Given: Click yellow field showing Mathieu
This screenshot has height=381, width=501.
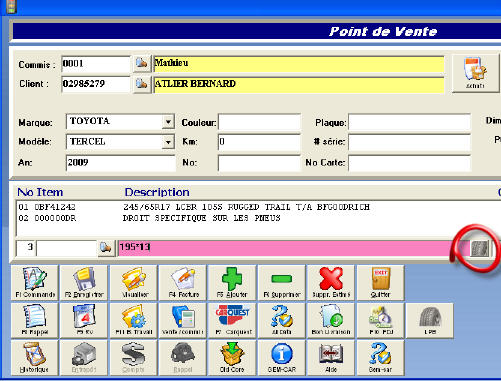Looking at the screenshot, I should [299, 64].
